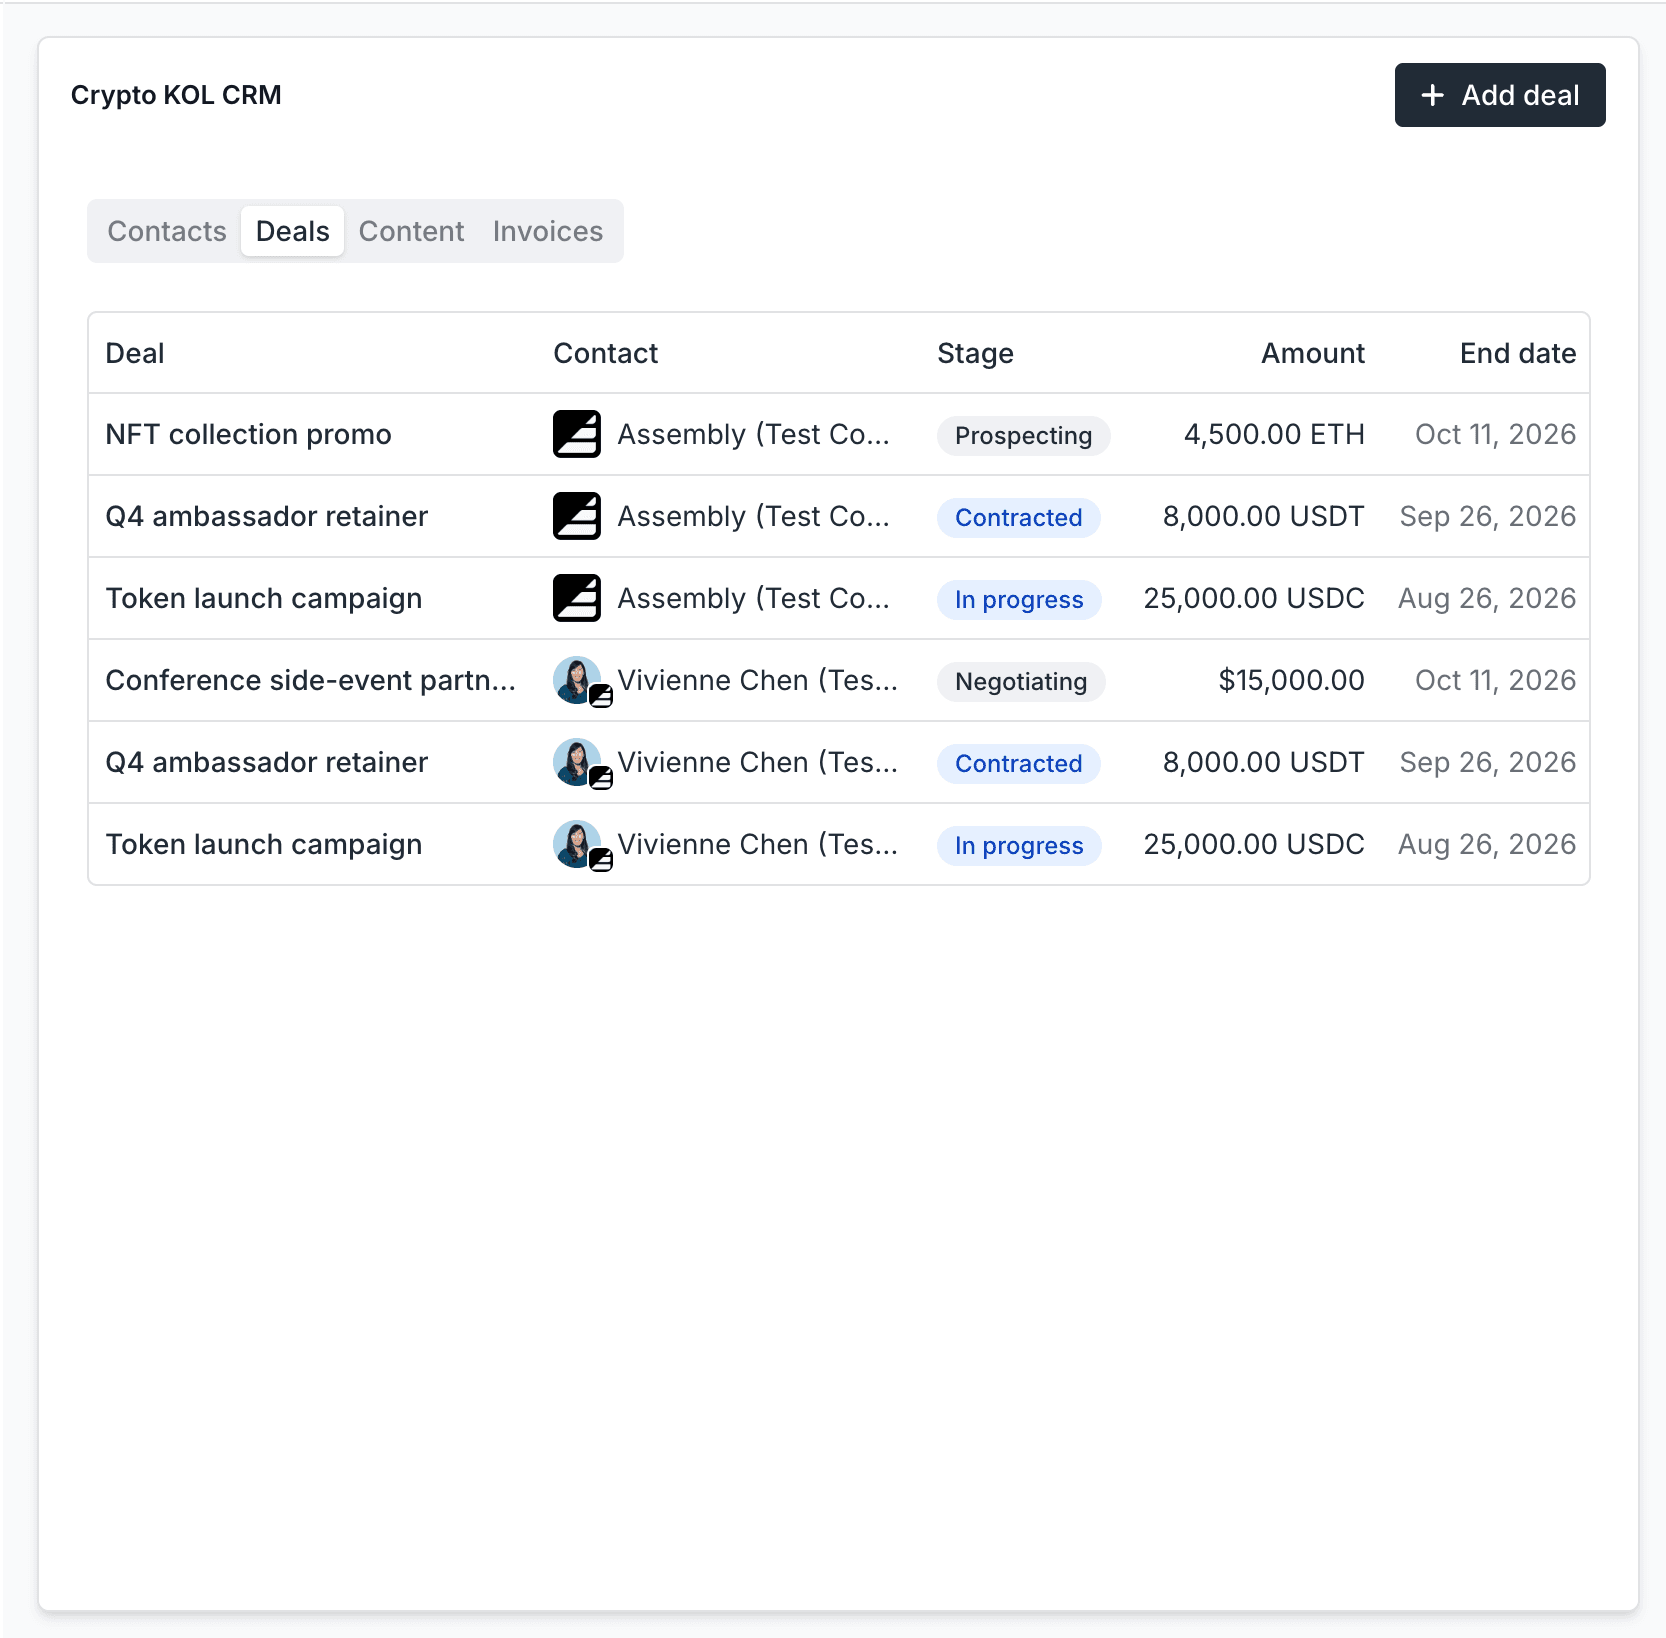Click Vivienne Chen avatar in Conference side-event row
Image resolution: width=1666 pixels, height=1638 pixels.
578,680
